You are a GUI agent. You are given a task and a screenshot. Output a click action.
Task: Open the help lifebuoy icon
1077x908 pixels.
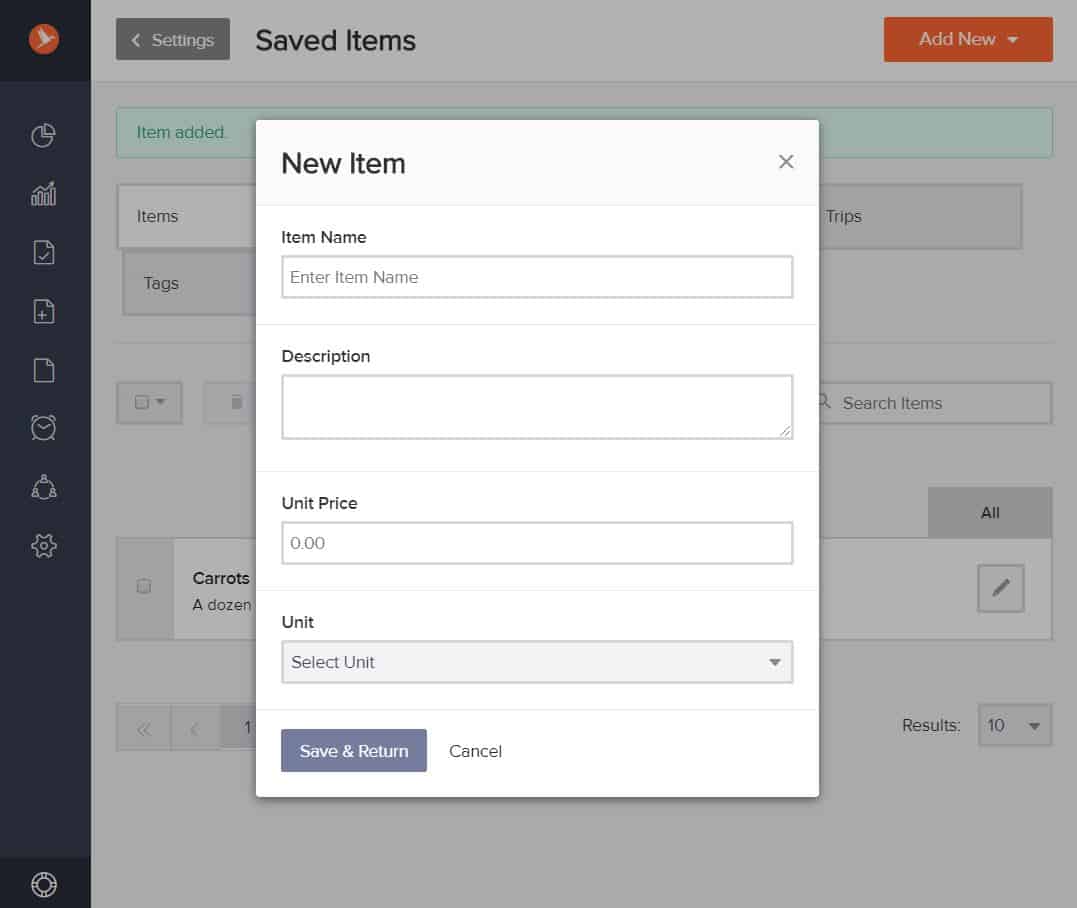point(44,885)
